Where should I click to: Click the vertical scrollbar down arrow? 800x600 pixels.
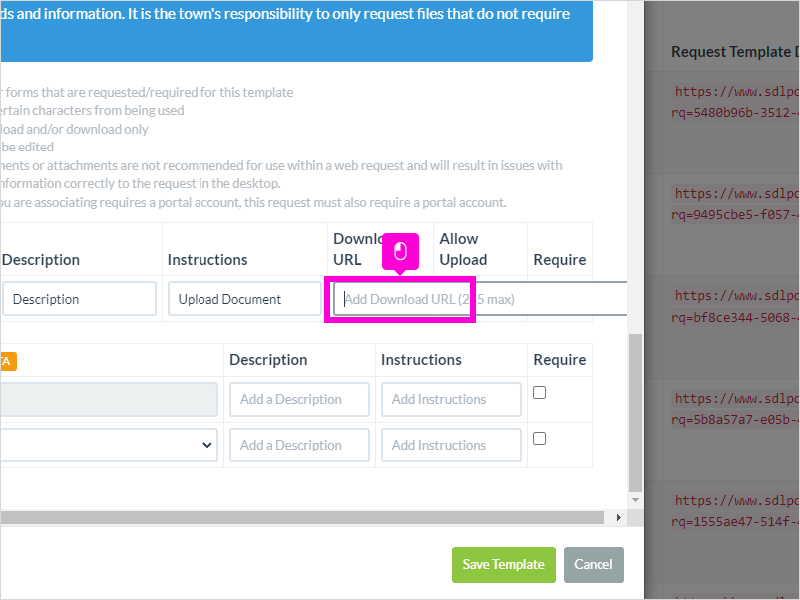click(x=635, y=500)
